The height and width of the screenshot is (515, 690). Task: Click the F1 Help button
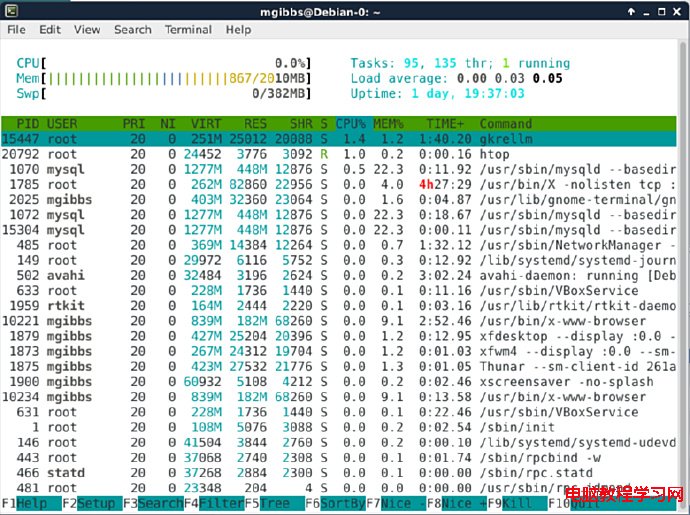(x=31, y=503)
